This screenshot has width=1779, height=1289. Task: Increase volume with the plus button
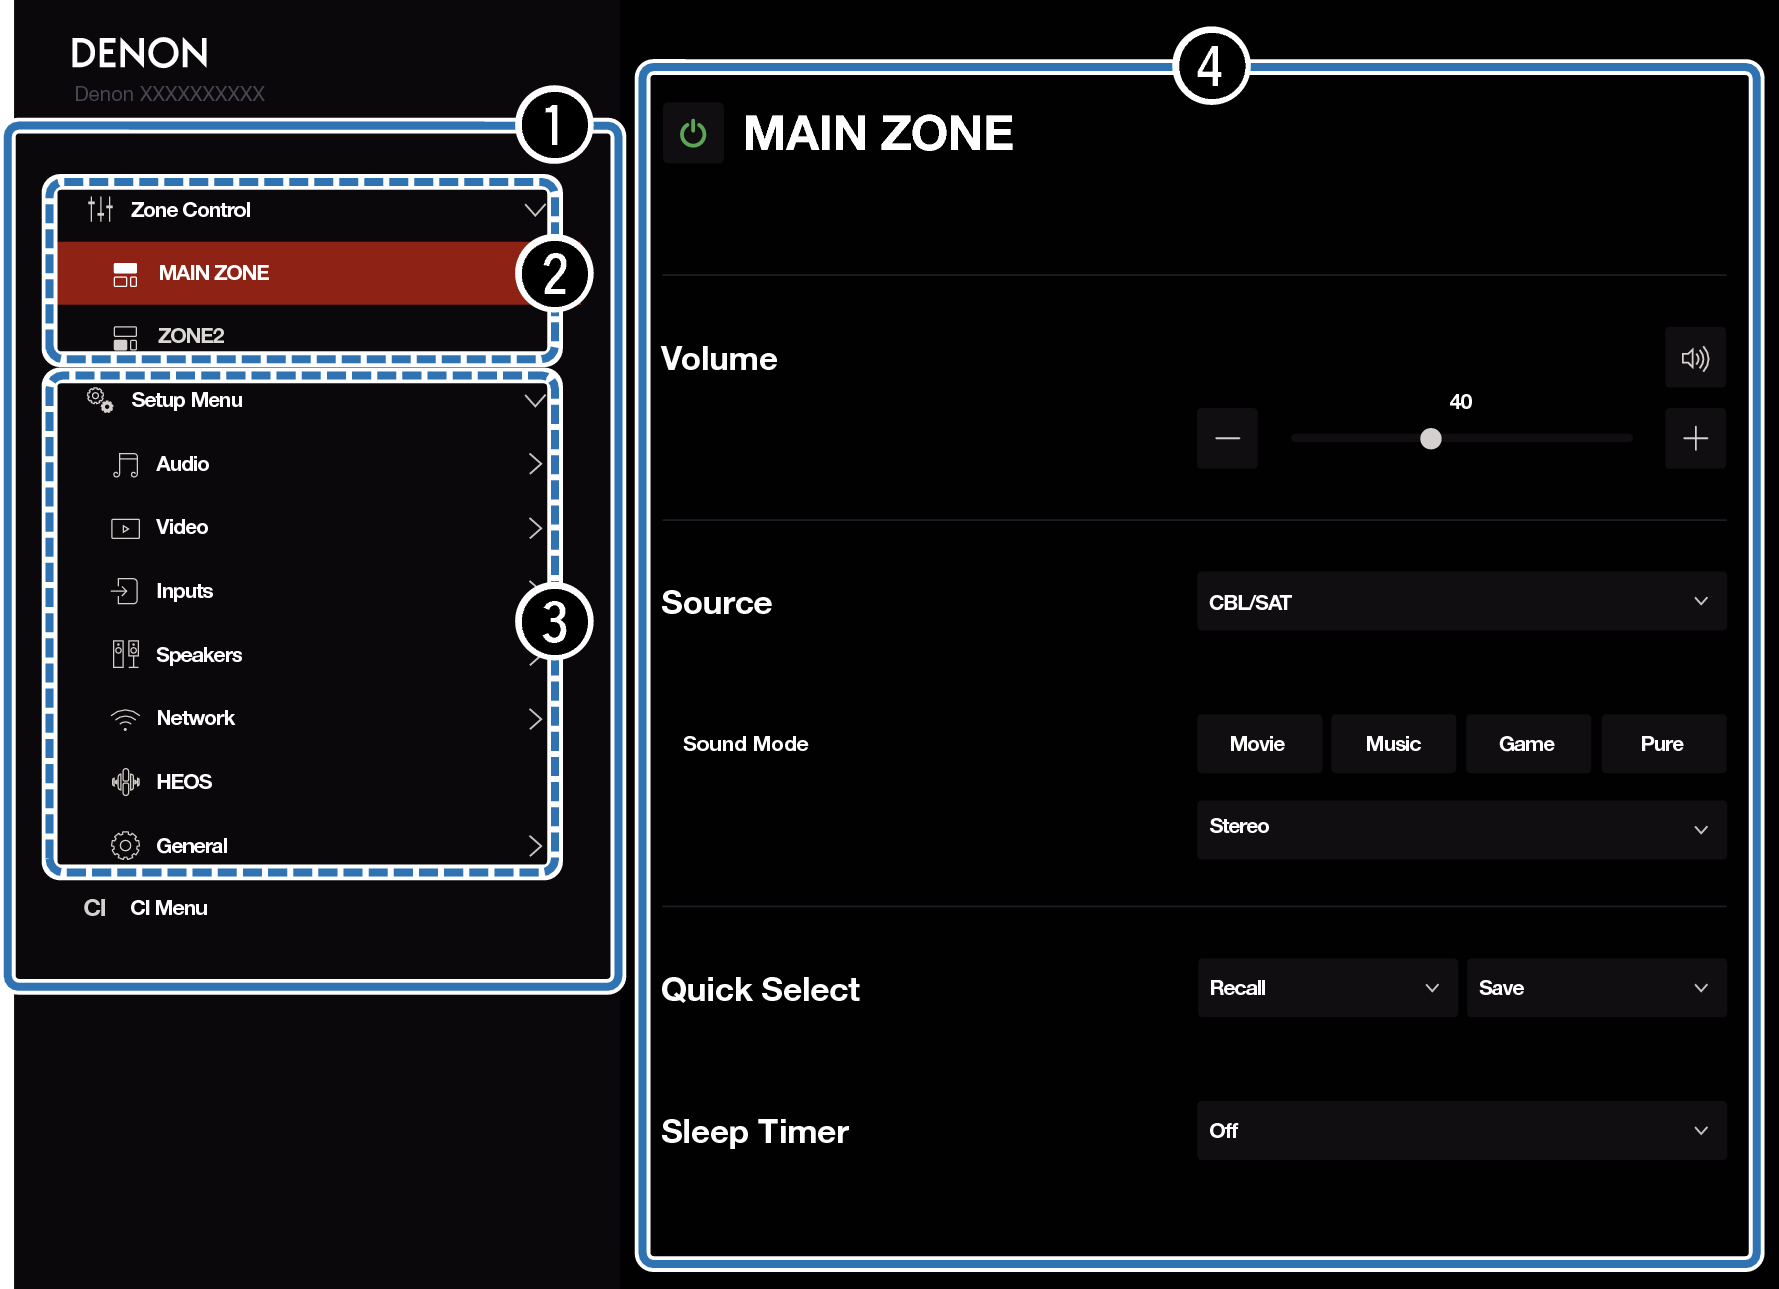pos(1695,439)
